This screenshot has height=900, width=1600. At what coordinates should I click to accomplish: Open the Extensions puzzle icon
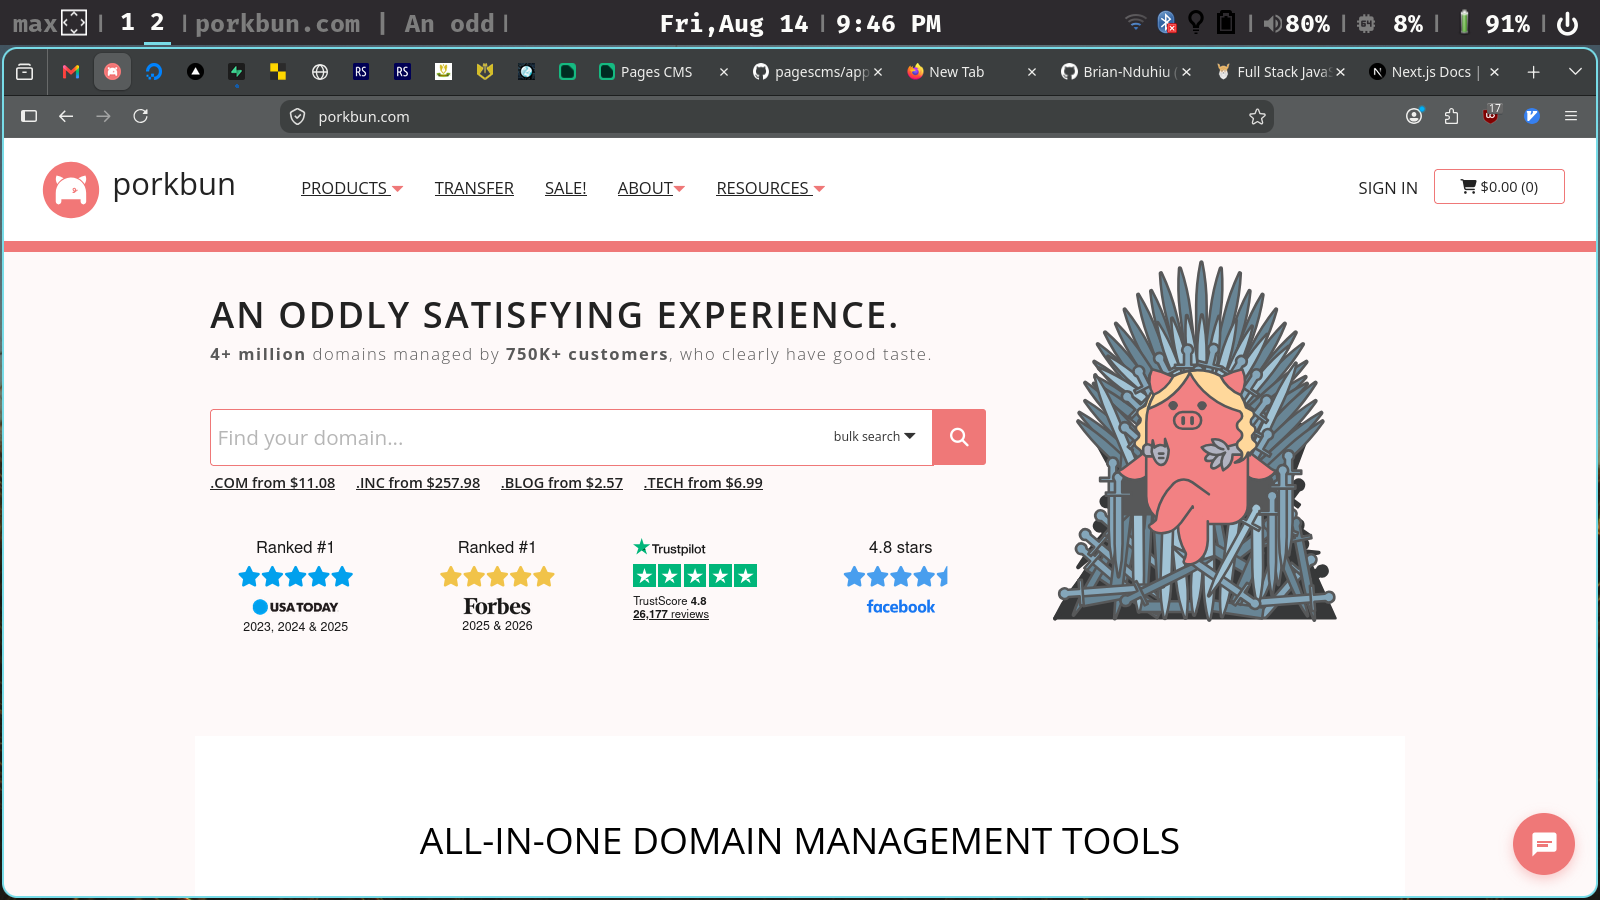1452,116
